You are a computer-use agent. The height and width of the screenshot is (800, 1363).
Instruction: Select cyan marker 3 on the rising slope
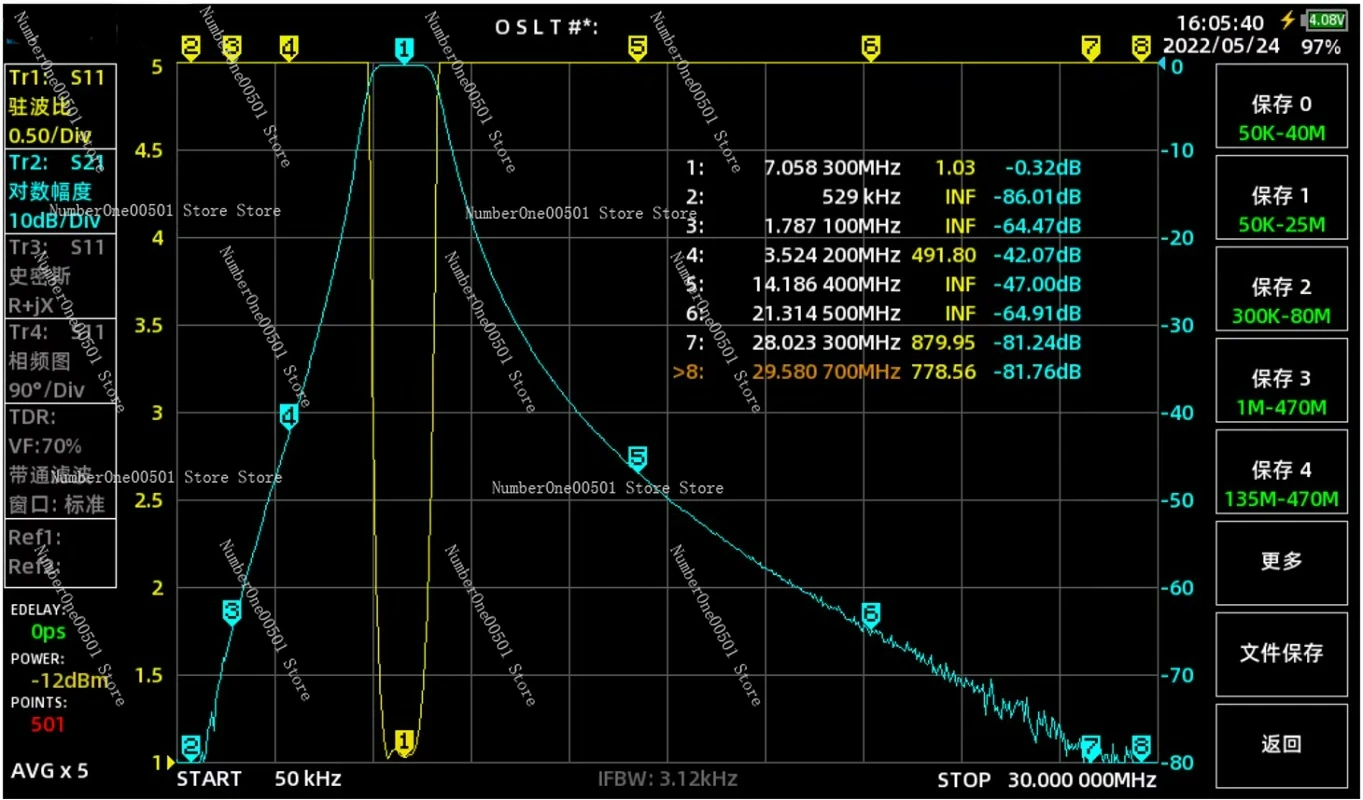(x=232, y=612)
